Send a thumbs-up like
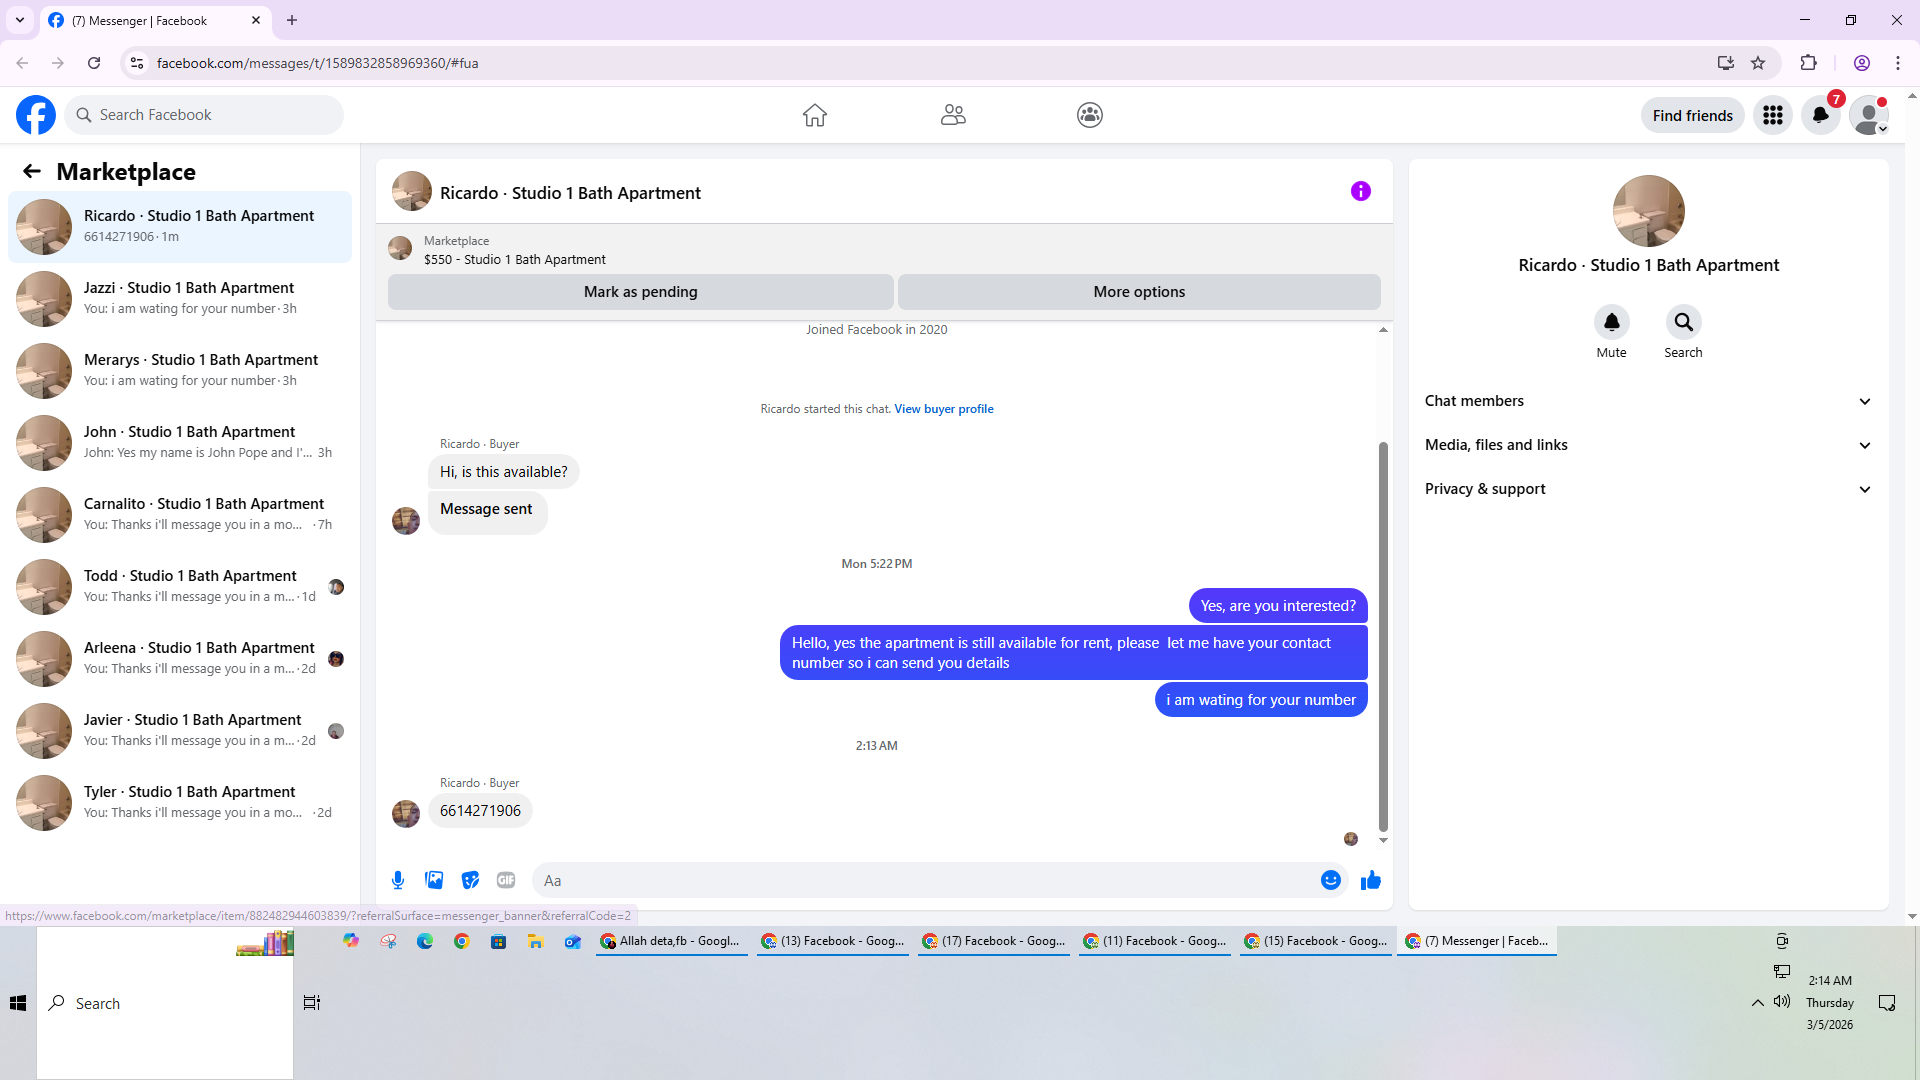1920x1080 pixels. 1371,880
